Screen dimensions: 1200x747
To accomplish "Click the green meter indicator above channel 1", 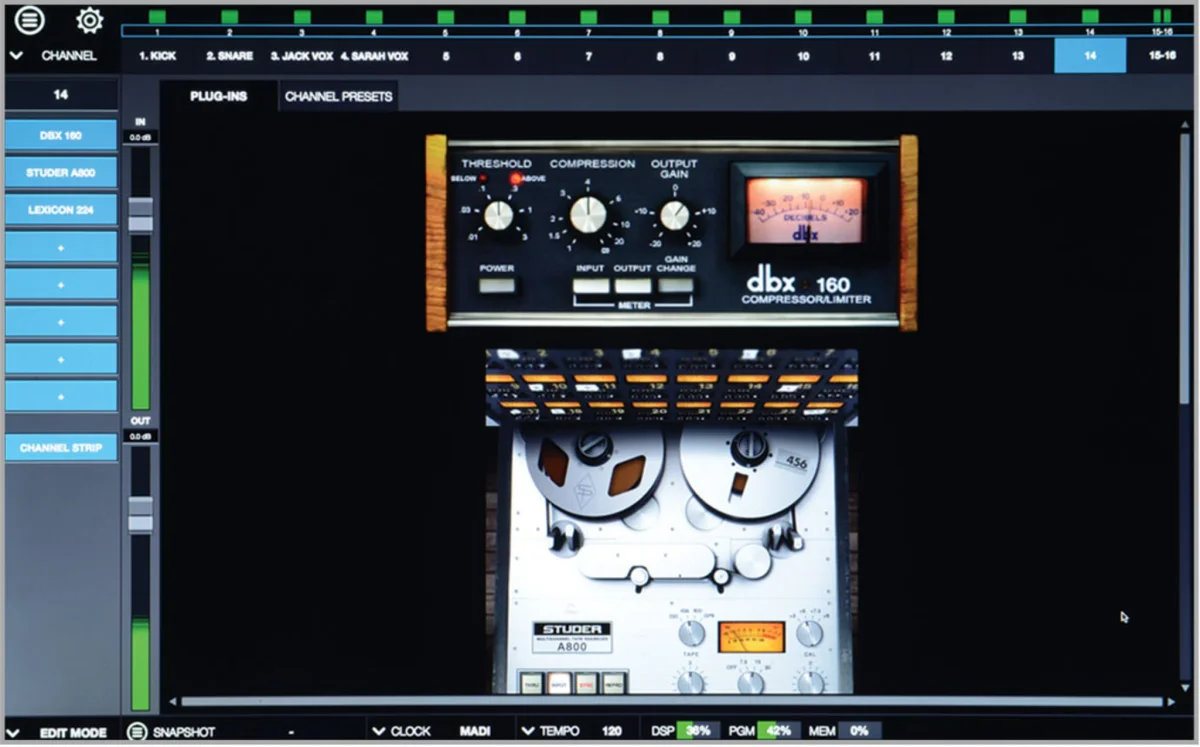I will coord(157,17).
